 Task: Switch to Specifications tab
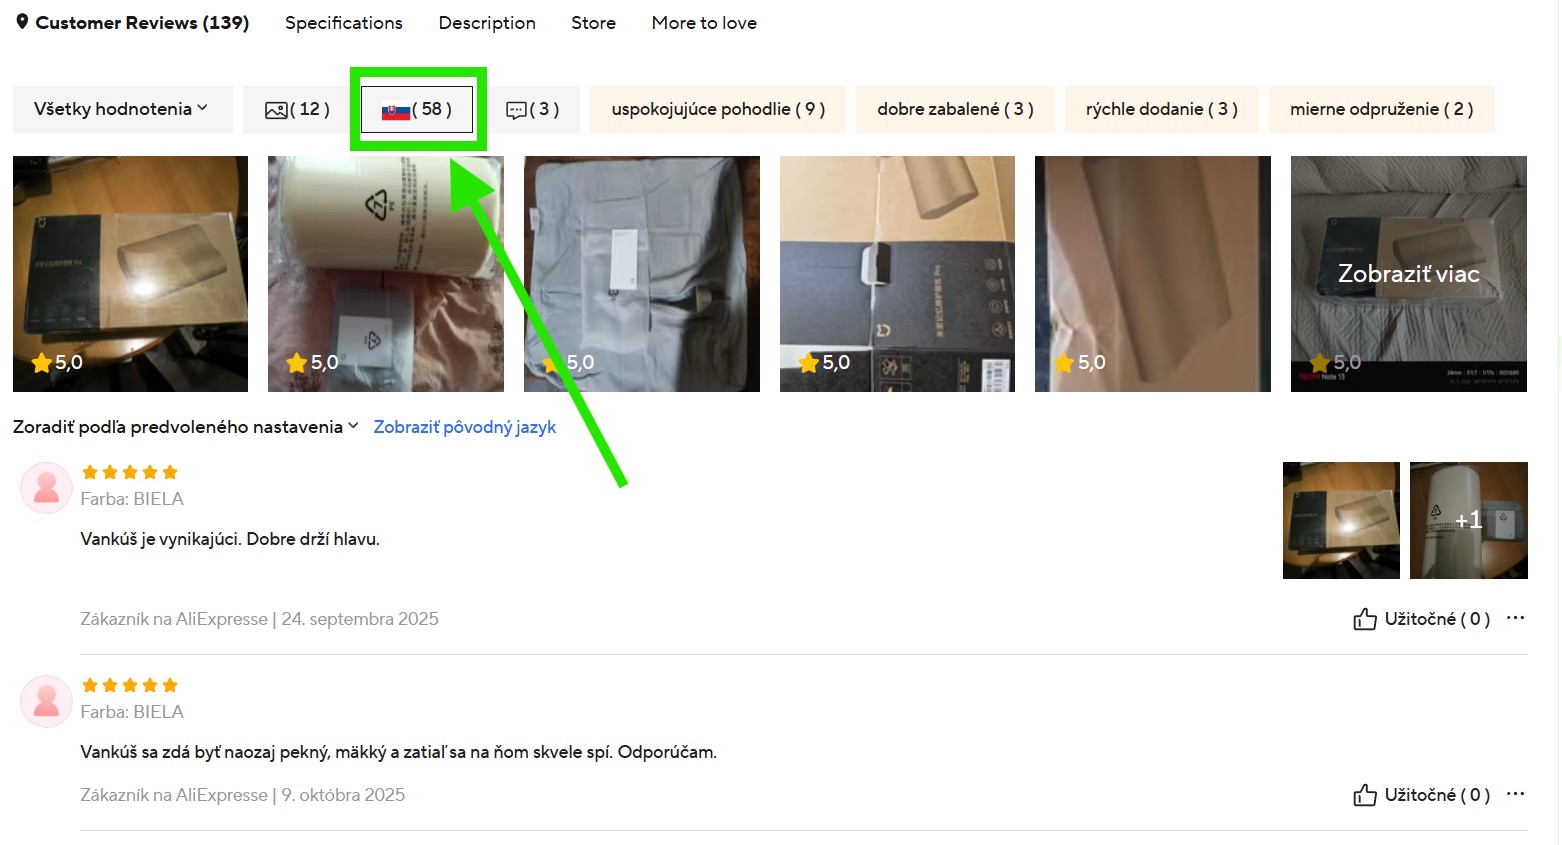coord(344,23)
